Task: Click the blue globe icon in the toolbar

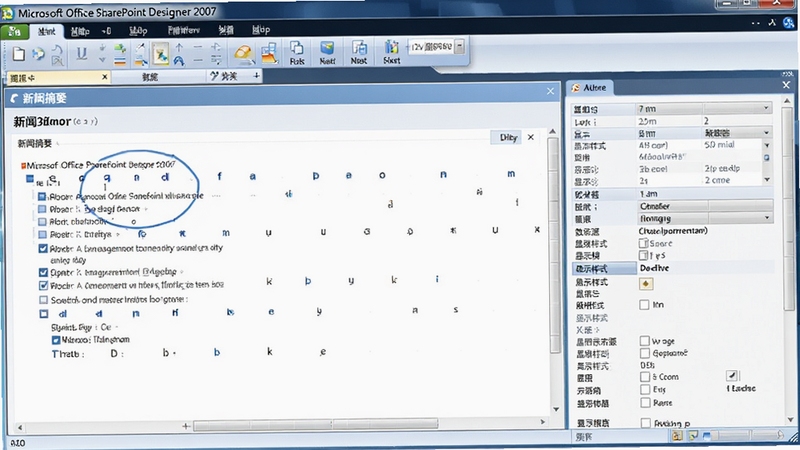Action: (x=38, y=54)
